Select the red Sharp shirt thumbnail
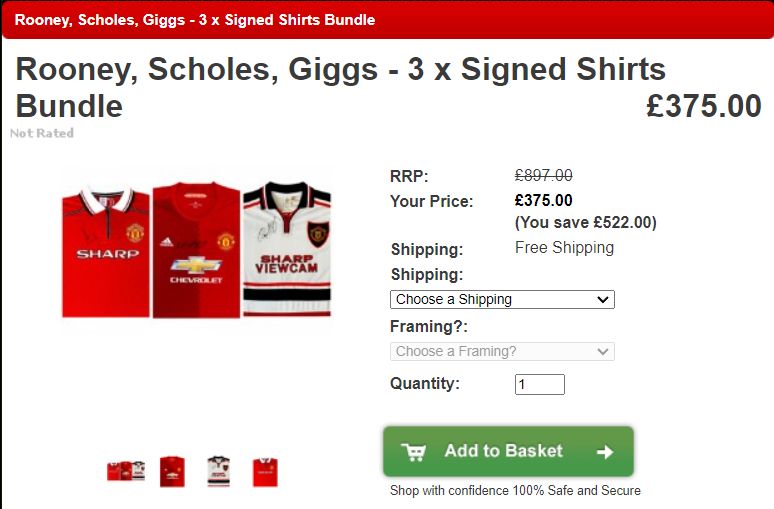This screenshot has width=774, height=509. pyautogui.click(x=265, y=472)
